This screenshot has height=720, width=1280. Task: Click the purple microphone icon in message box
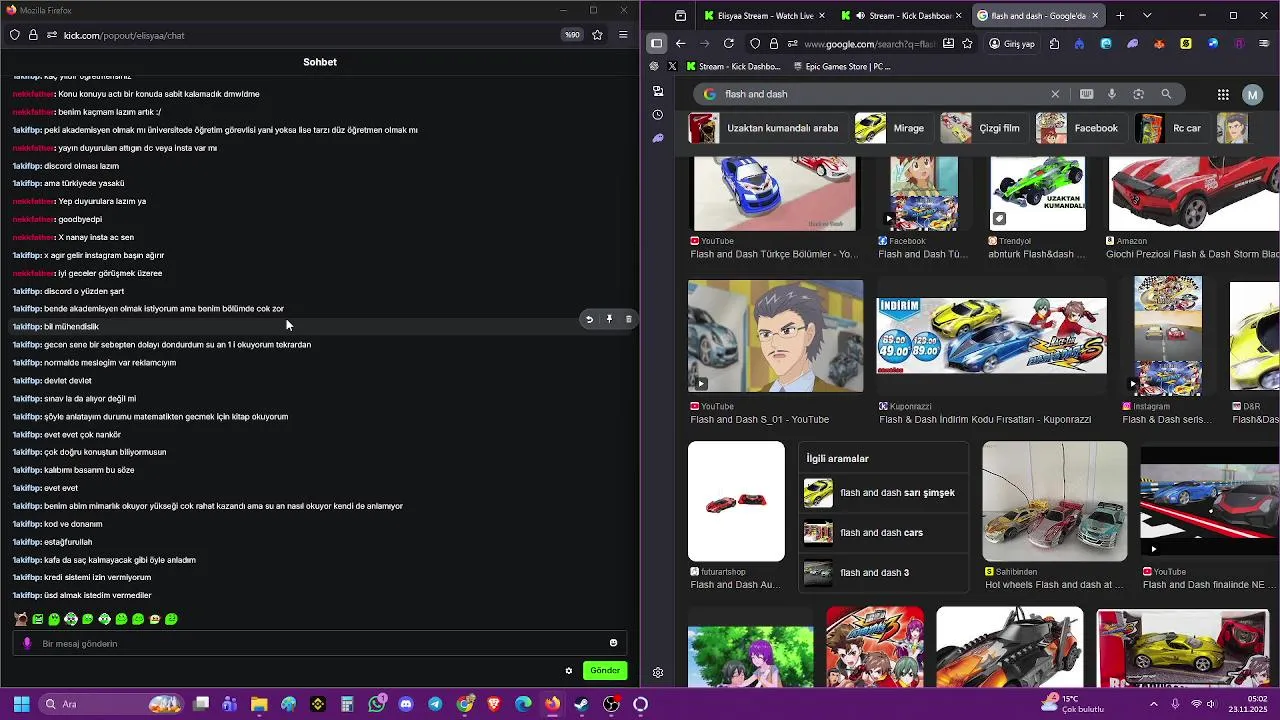[x=27, y=643]
